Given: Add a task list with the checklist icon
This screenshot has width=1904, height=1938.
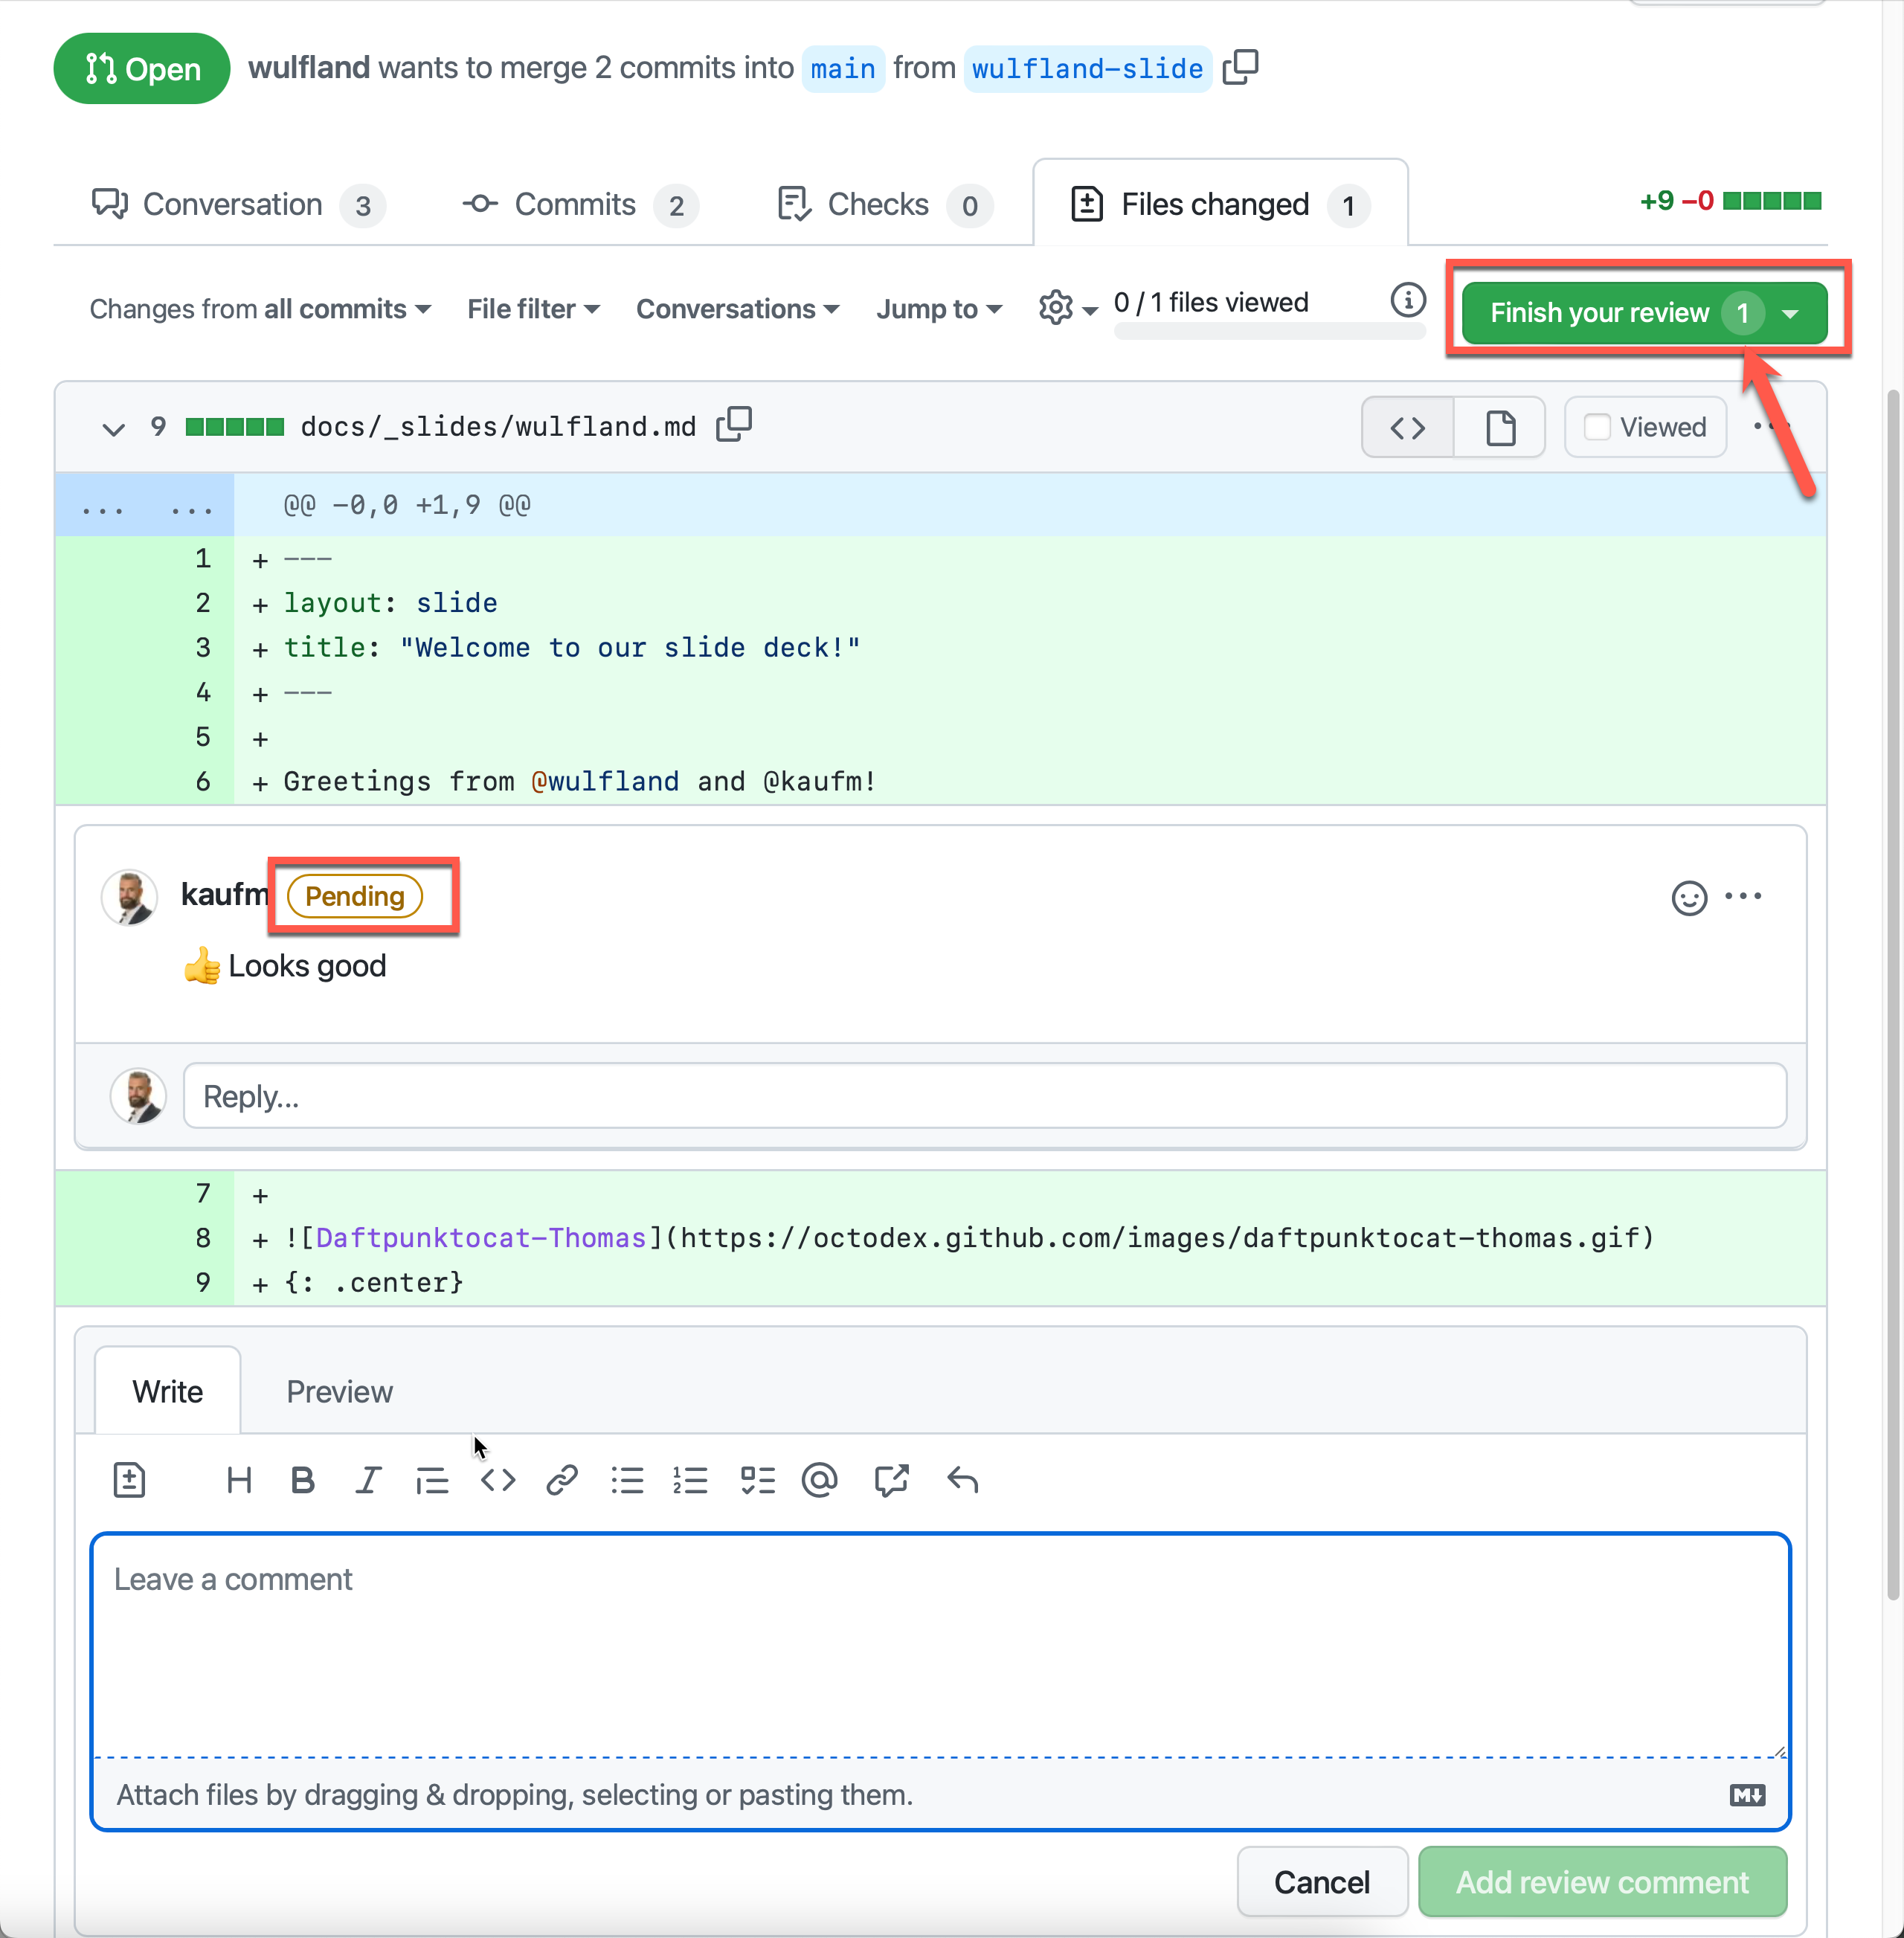Looking at the screenshot, I should pos(757,1479).
